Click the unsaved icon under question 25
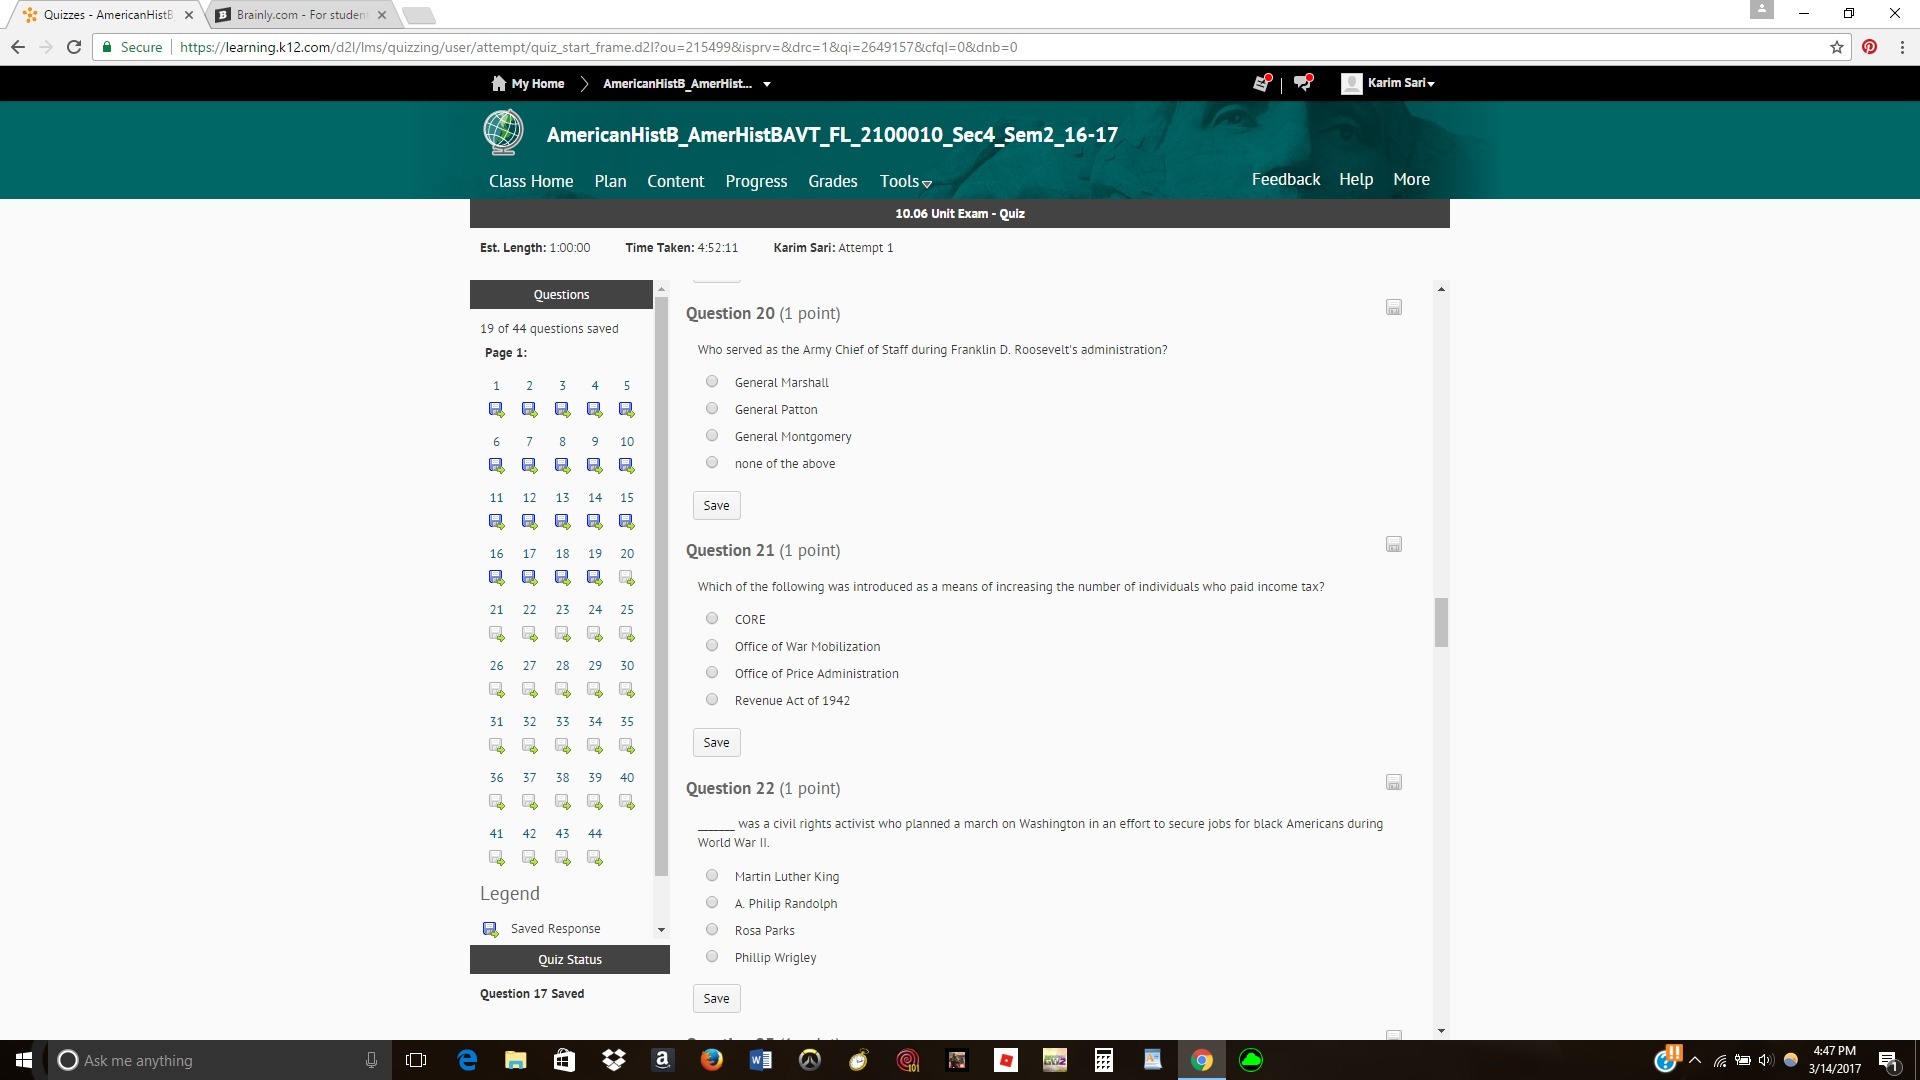 pos(627,634)
